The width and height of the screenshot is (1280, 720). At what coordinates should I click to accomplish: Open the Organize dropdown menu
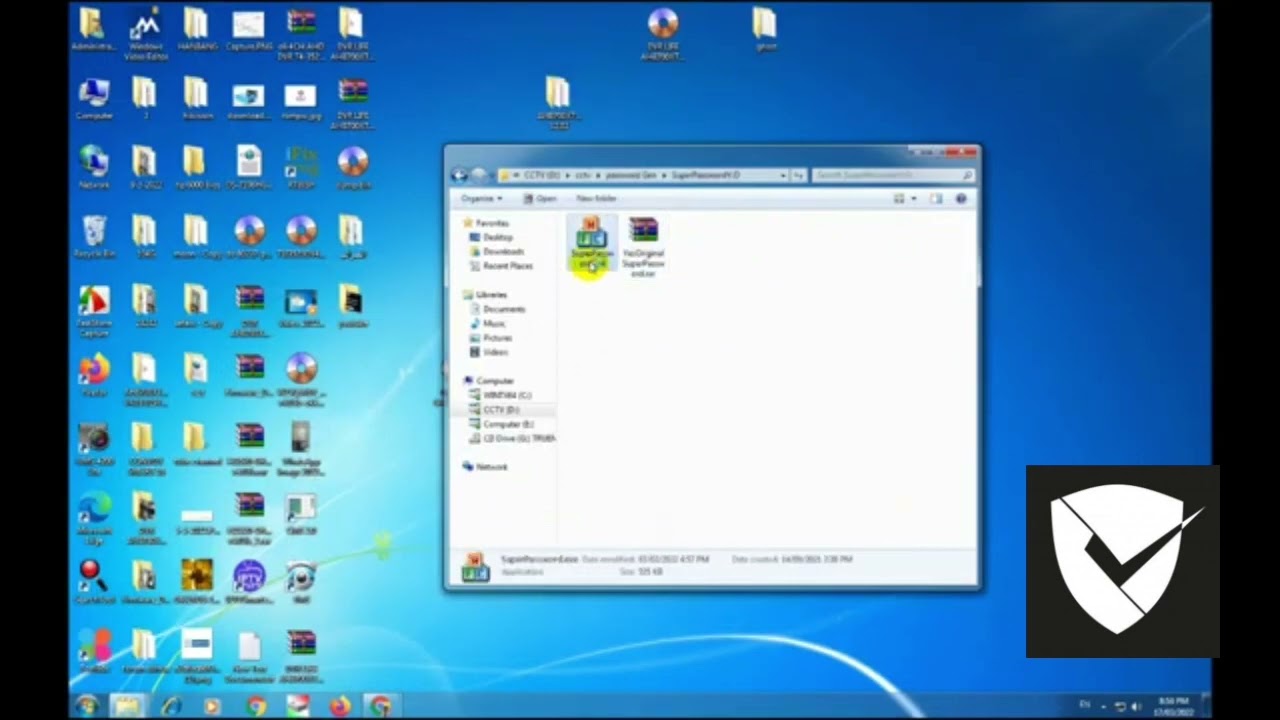(x=480, y=199)
